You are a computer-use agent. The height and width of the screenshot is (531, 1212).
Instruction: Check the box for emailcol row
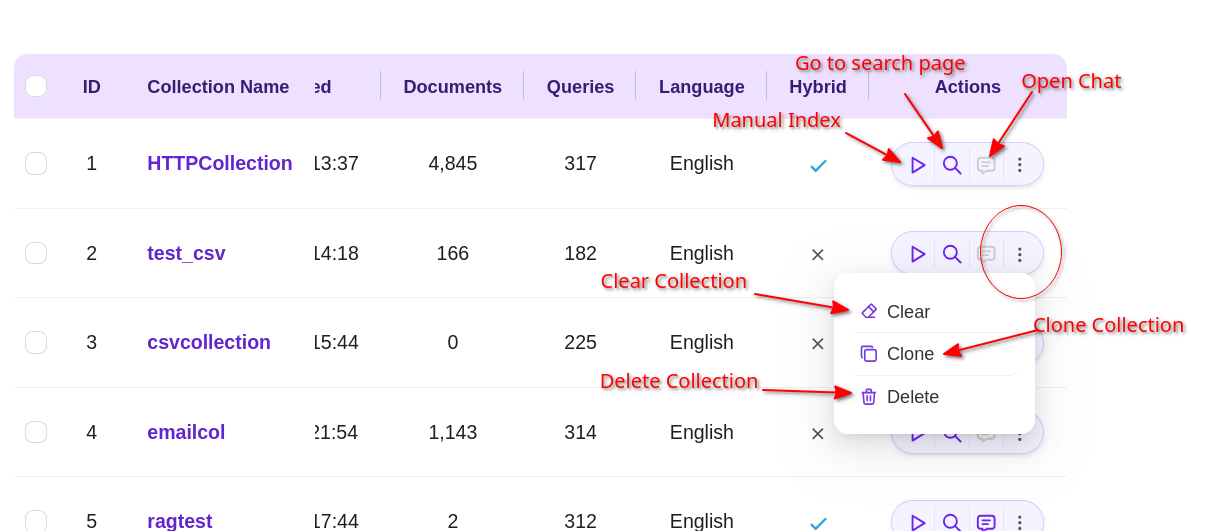click(36, 432)
